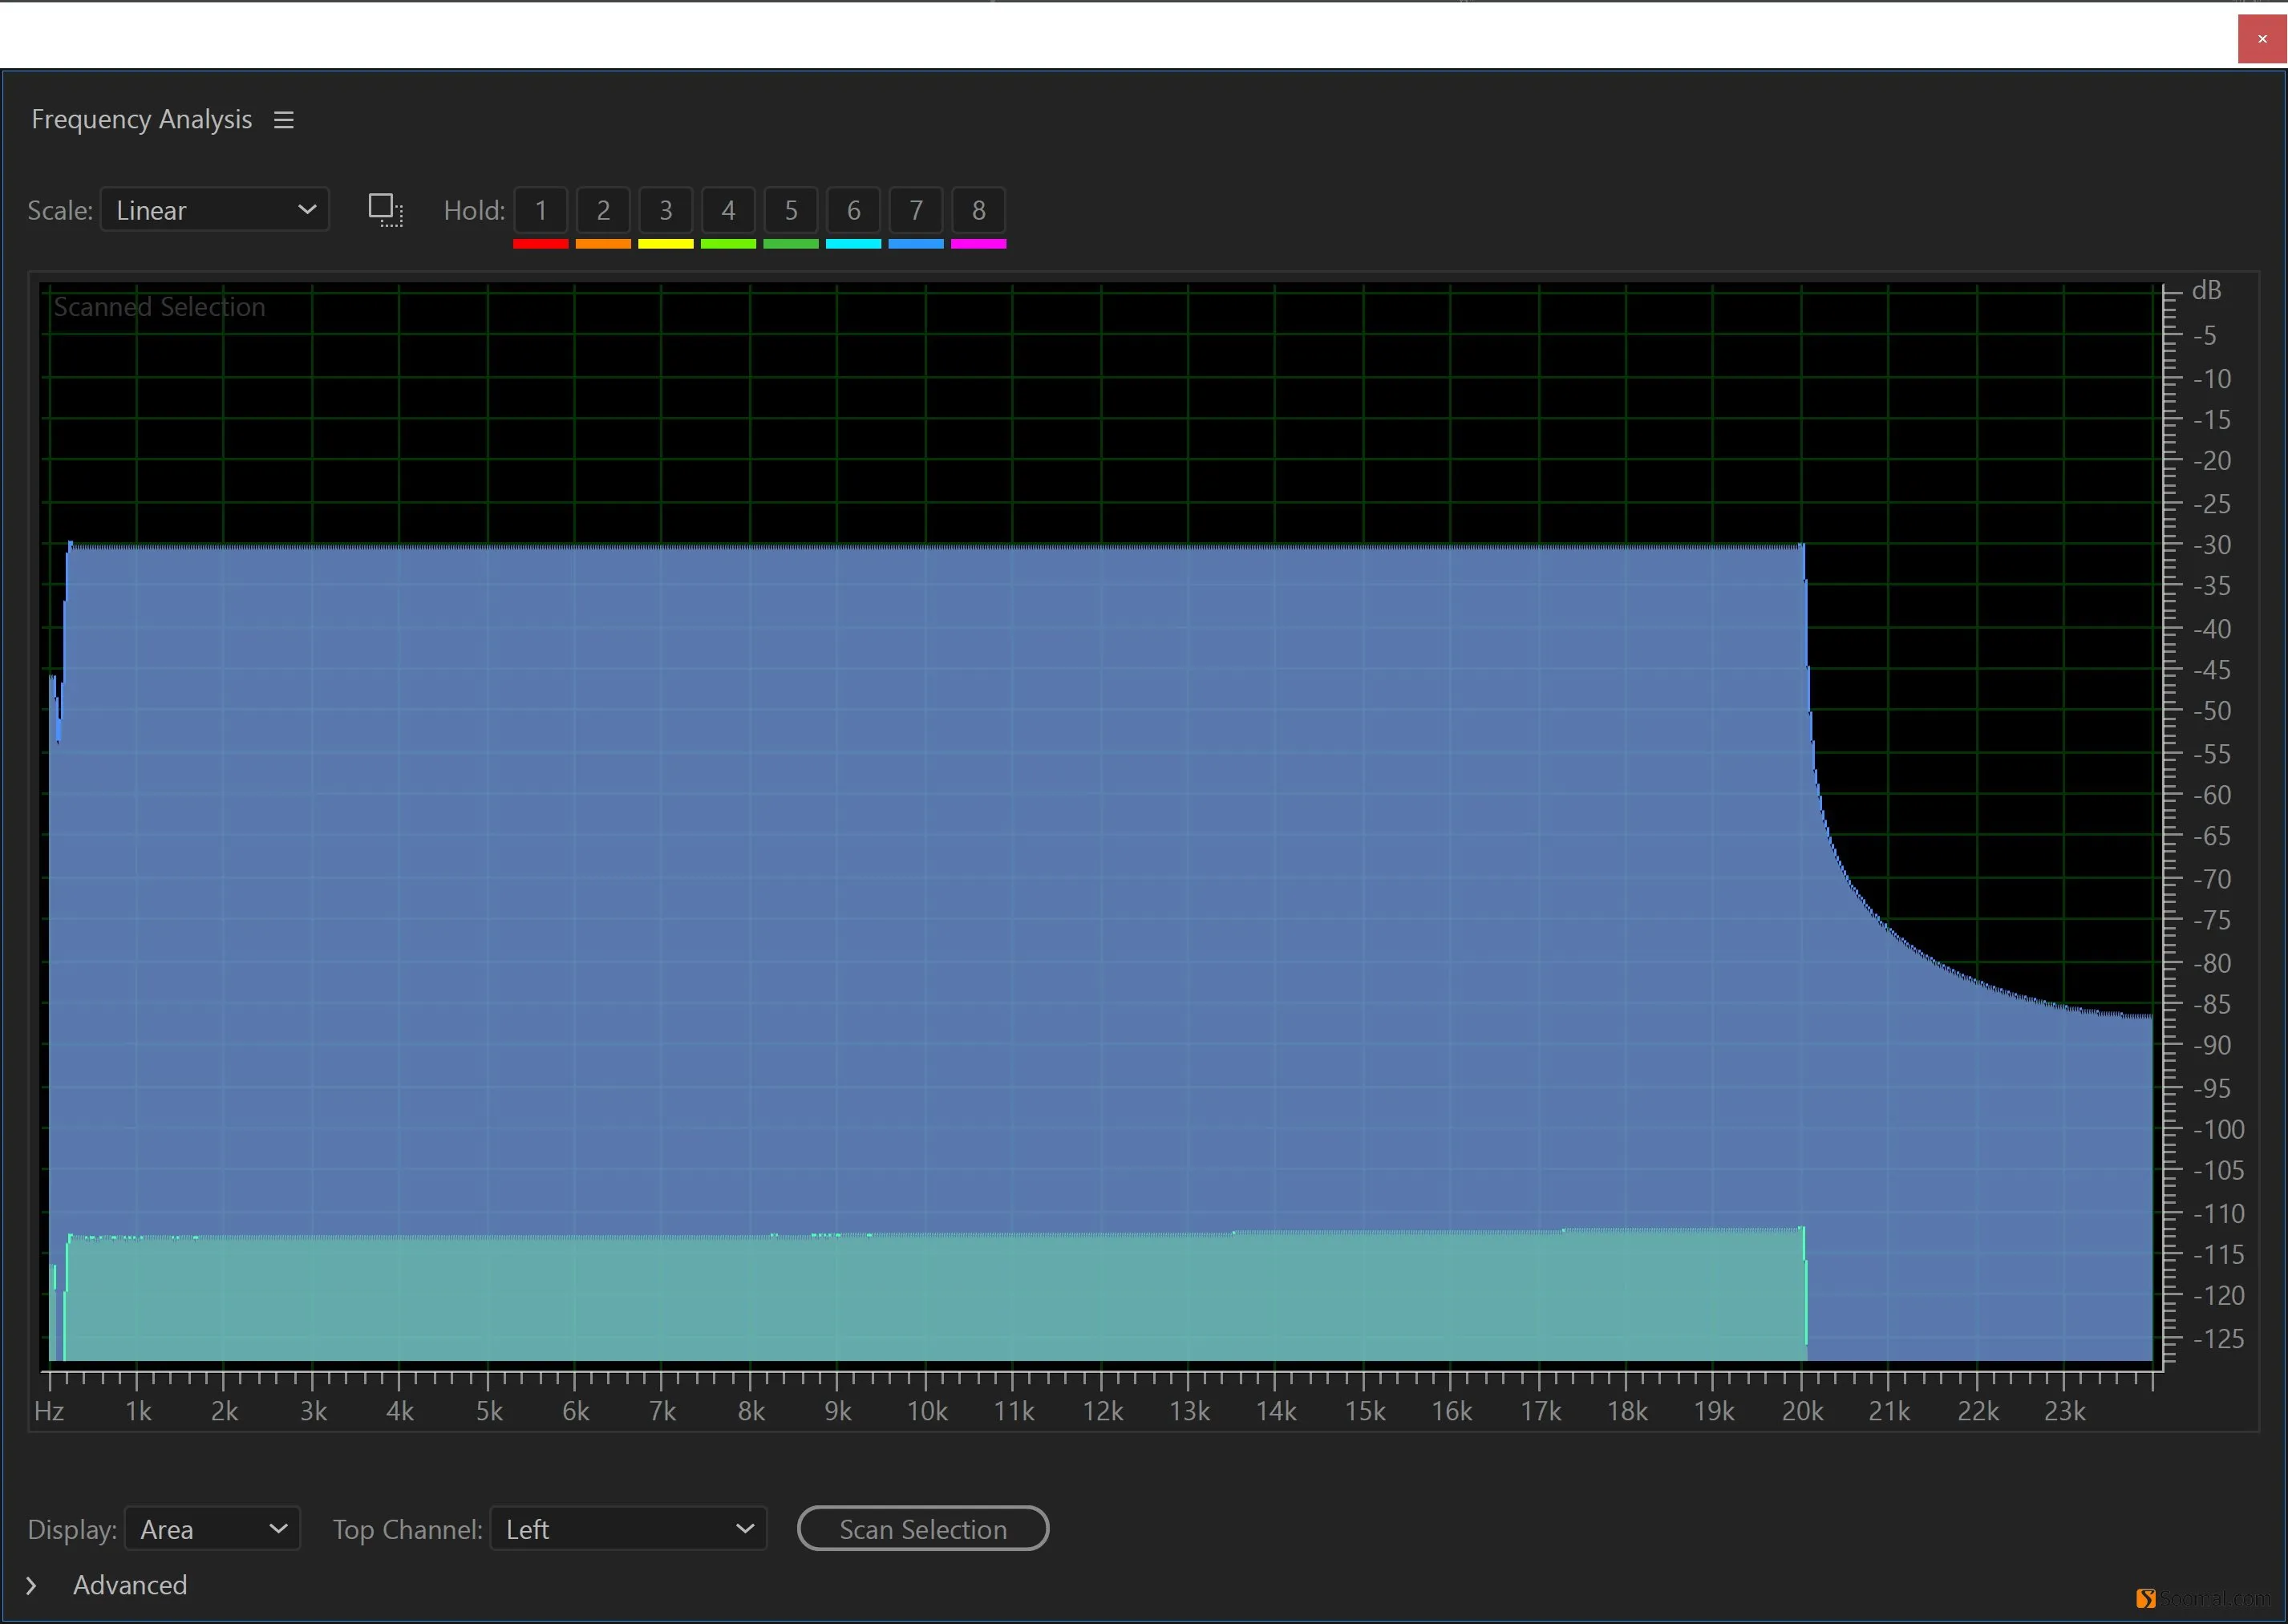
Task: Click the Scanned Selection text in graph
Action: click(x=159, y=307)
